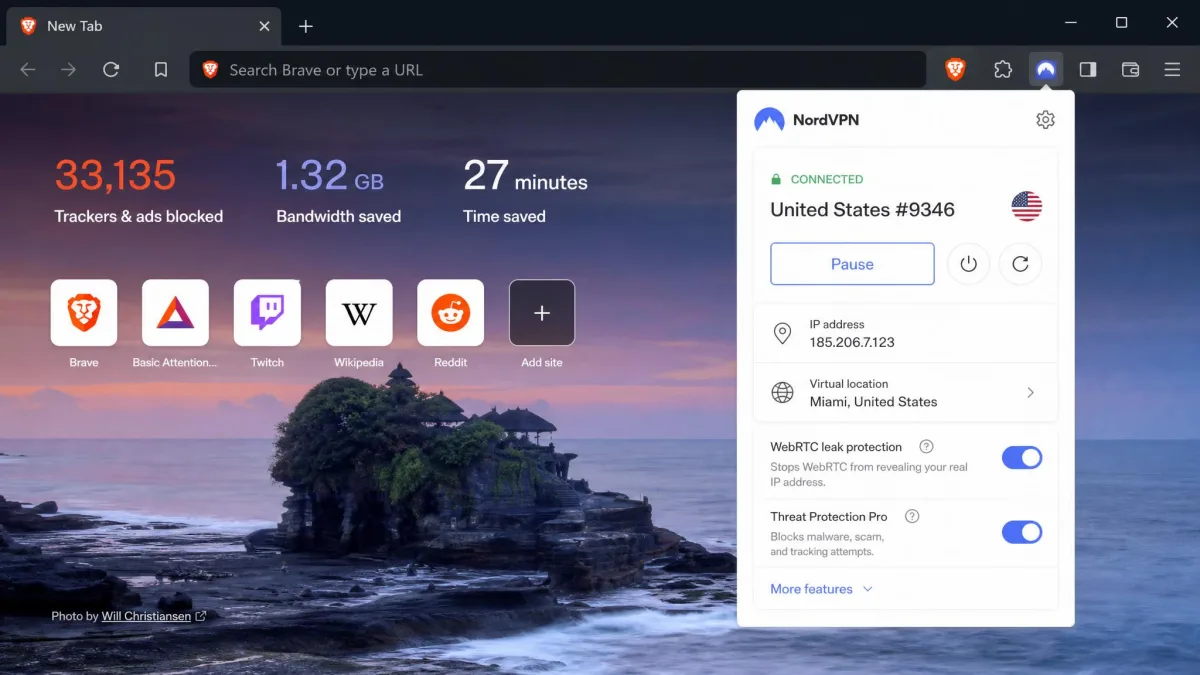Open Virtual location chevron arrow
This screenshot has width=1200, height=675.
pos(1031,393)
